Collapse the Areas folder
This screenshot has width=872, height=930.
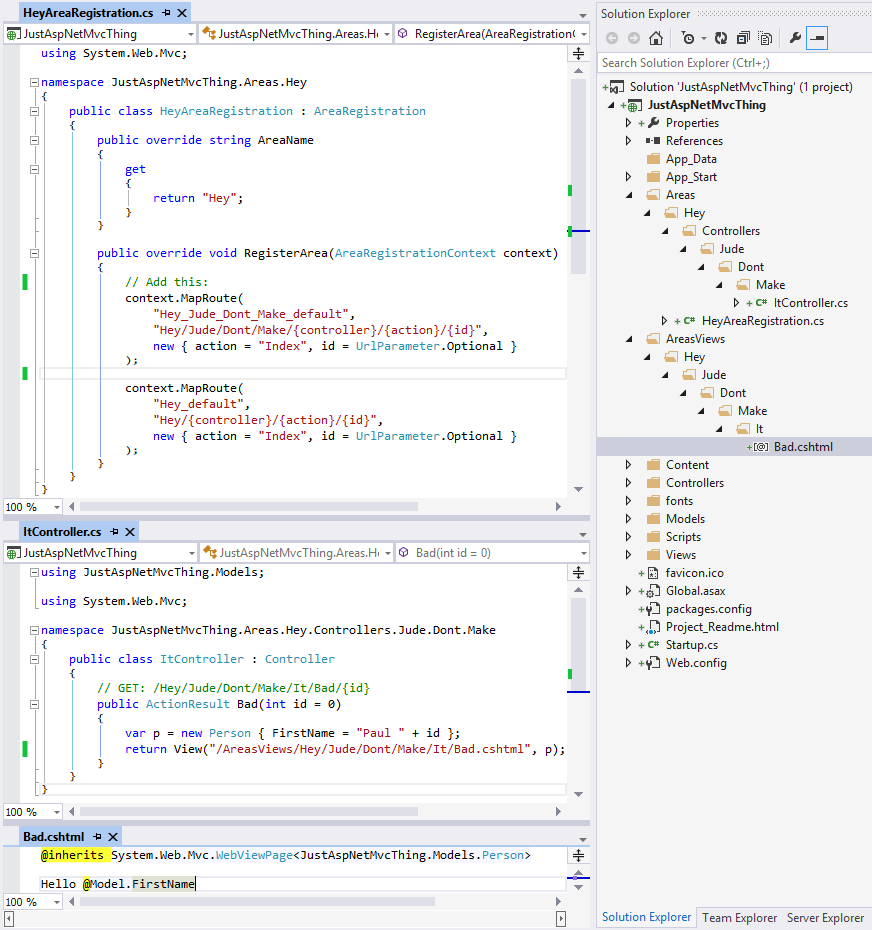pos(629,195)
